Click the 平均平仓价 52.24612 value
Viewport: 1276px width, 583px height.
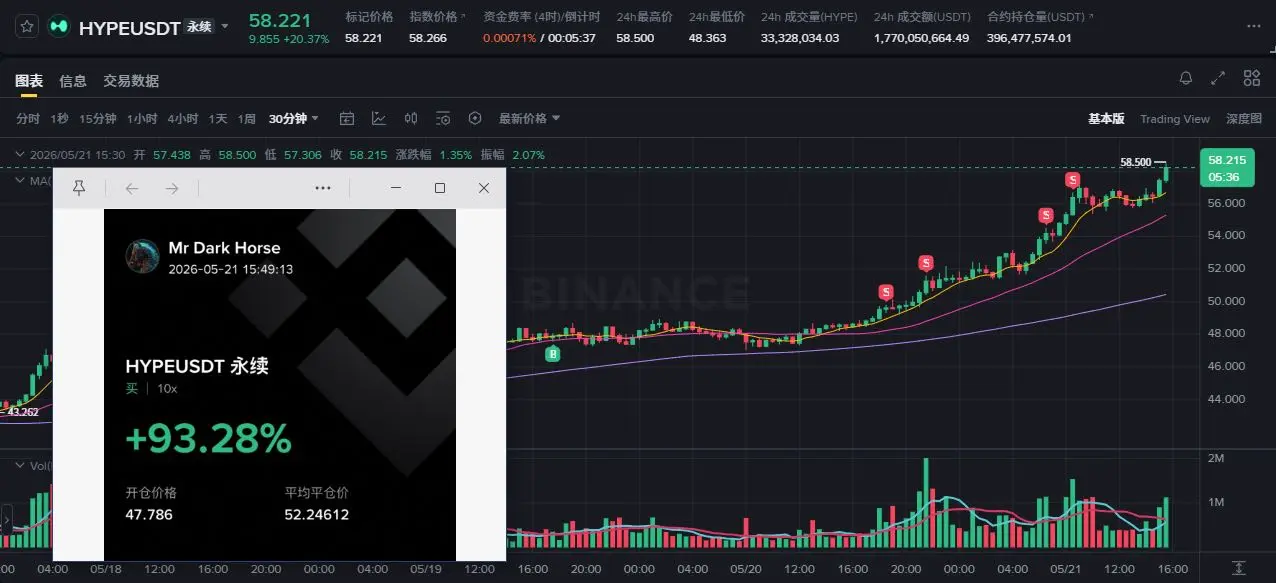tap(317, 515)
